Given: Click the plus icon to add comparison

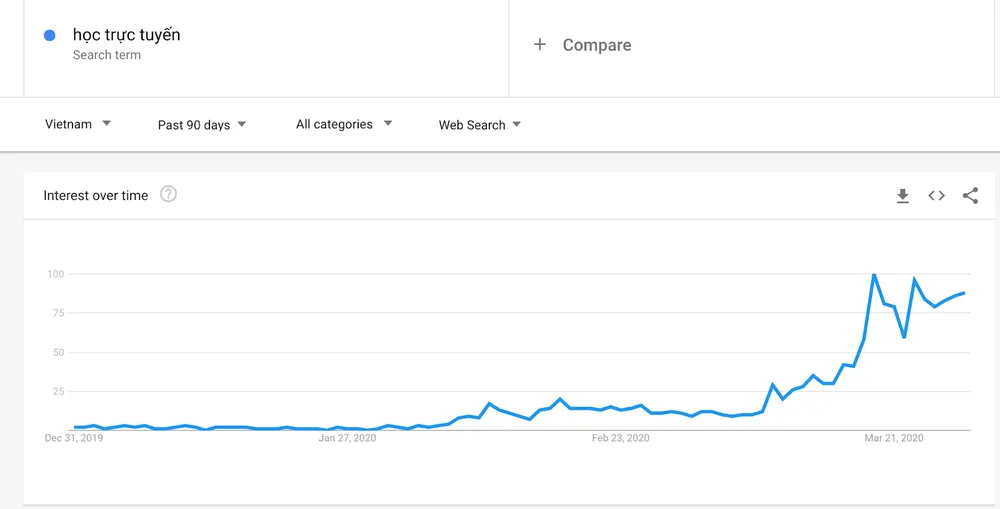Looking at the screenshot, I should [540, 45].
